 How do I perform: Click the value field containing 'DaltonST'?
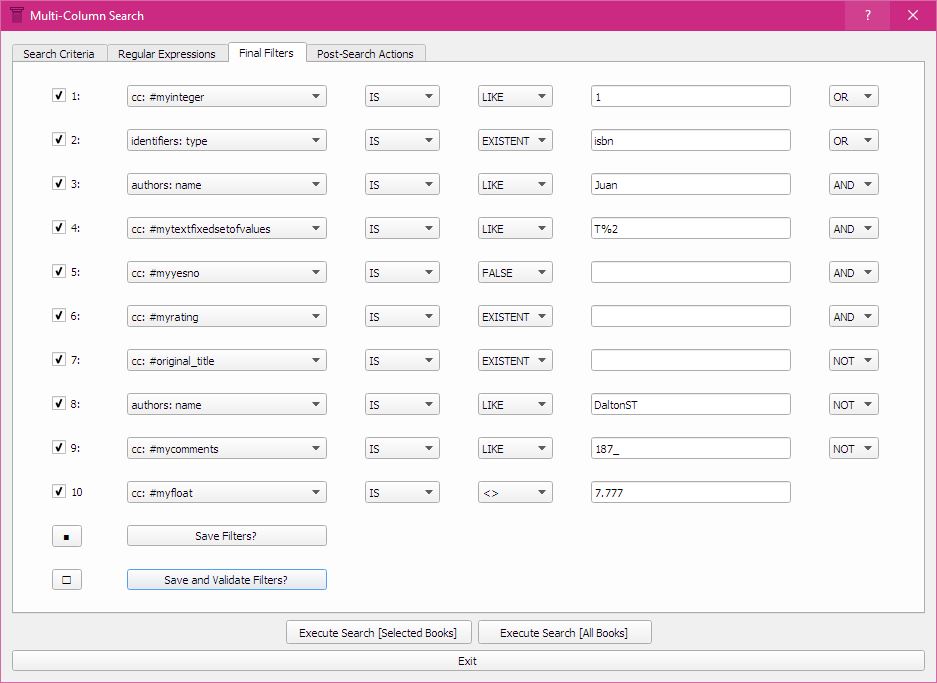pyautogui.click(x=690, y=405)
